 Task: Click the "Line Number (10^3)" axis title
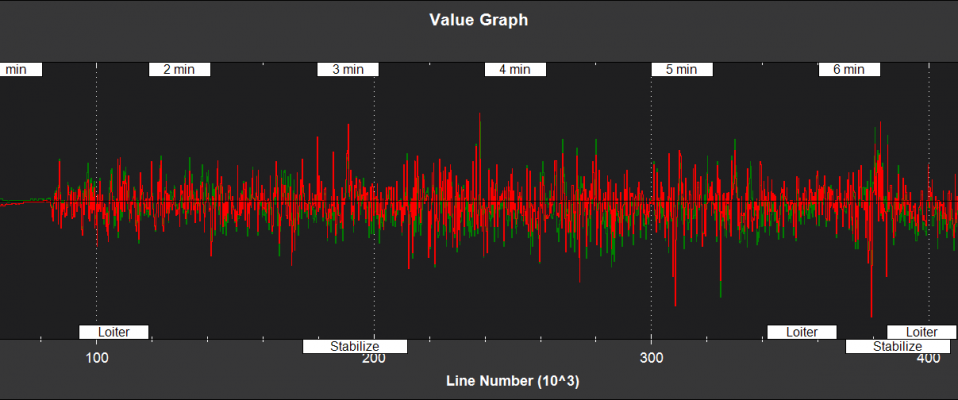coord(513,381)
